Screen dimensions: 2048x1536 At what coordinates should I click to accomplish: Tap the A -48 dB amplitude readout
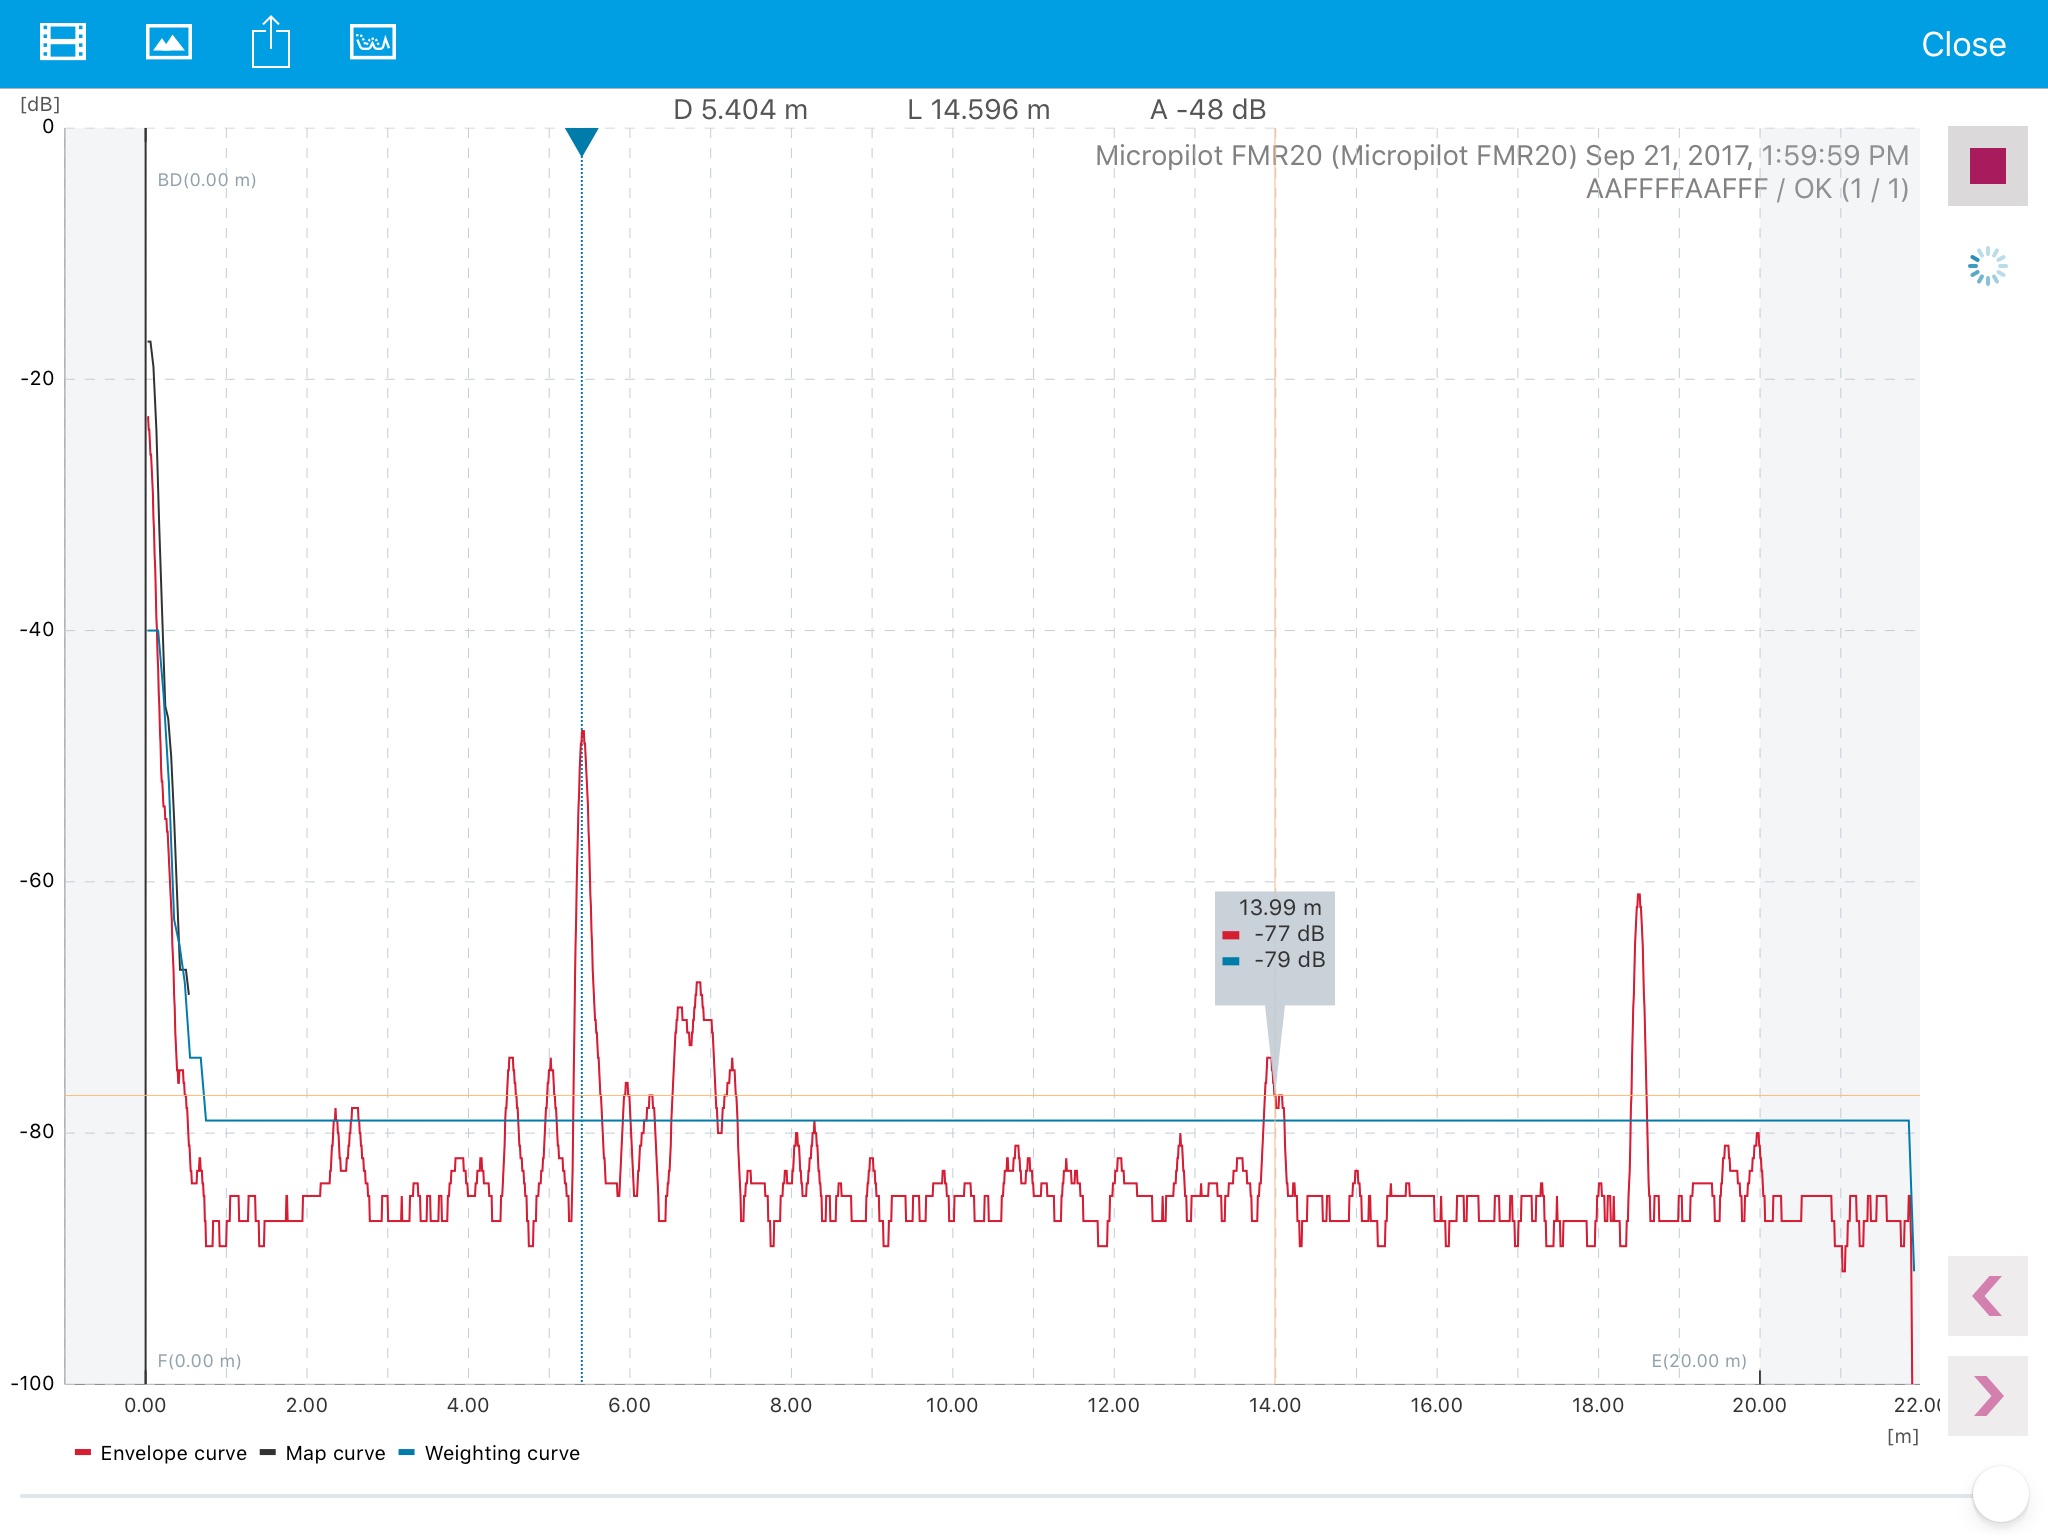pos(1208,110)
